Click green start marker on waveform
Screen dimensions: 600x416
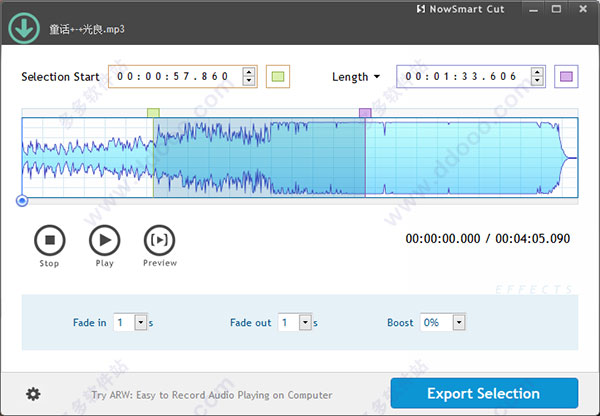[153, 113]
